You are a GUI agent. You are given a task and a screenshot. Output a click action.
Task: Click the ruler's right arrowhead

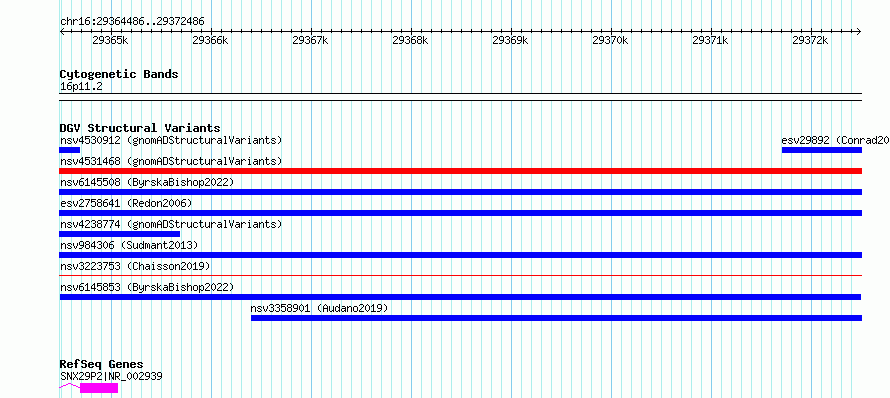[x=859, y=32]
